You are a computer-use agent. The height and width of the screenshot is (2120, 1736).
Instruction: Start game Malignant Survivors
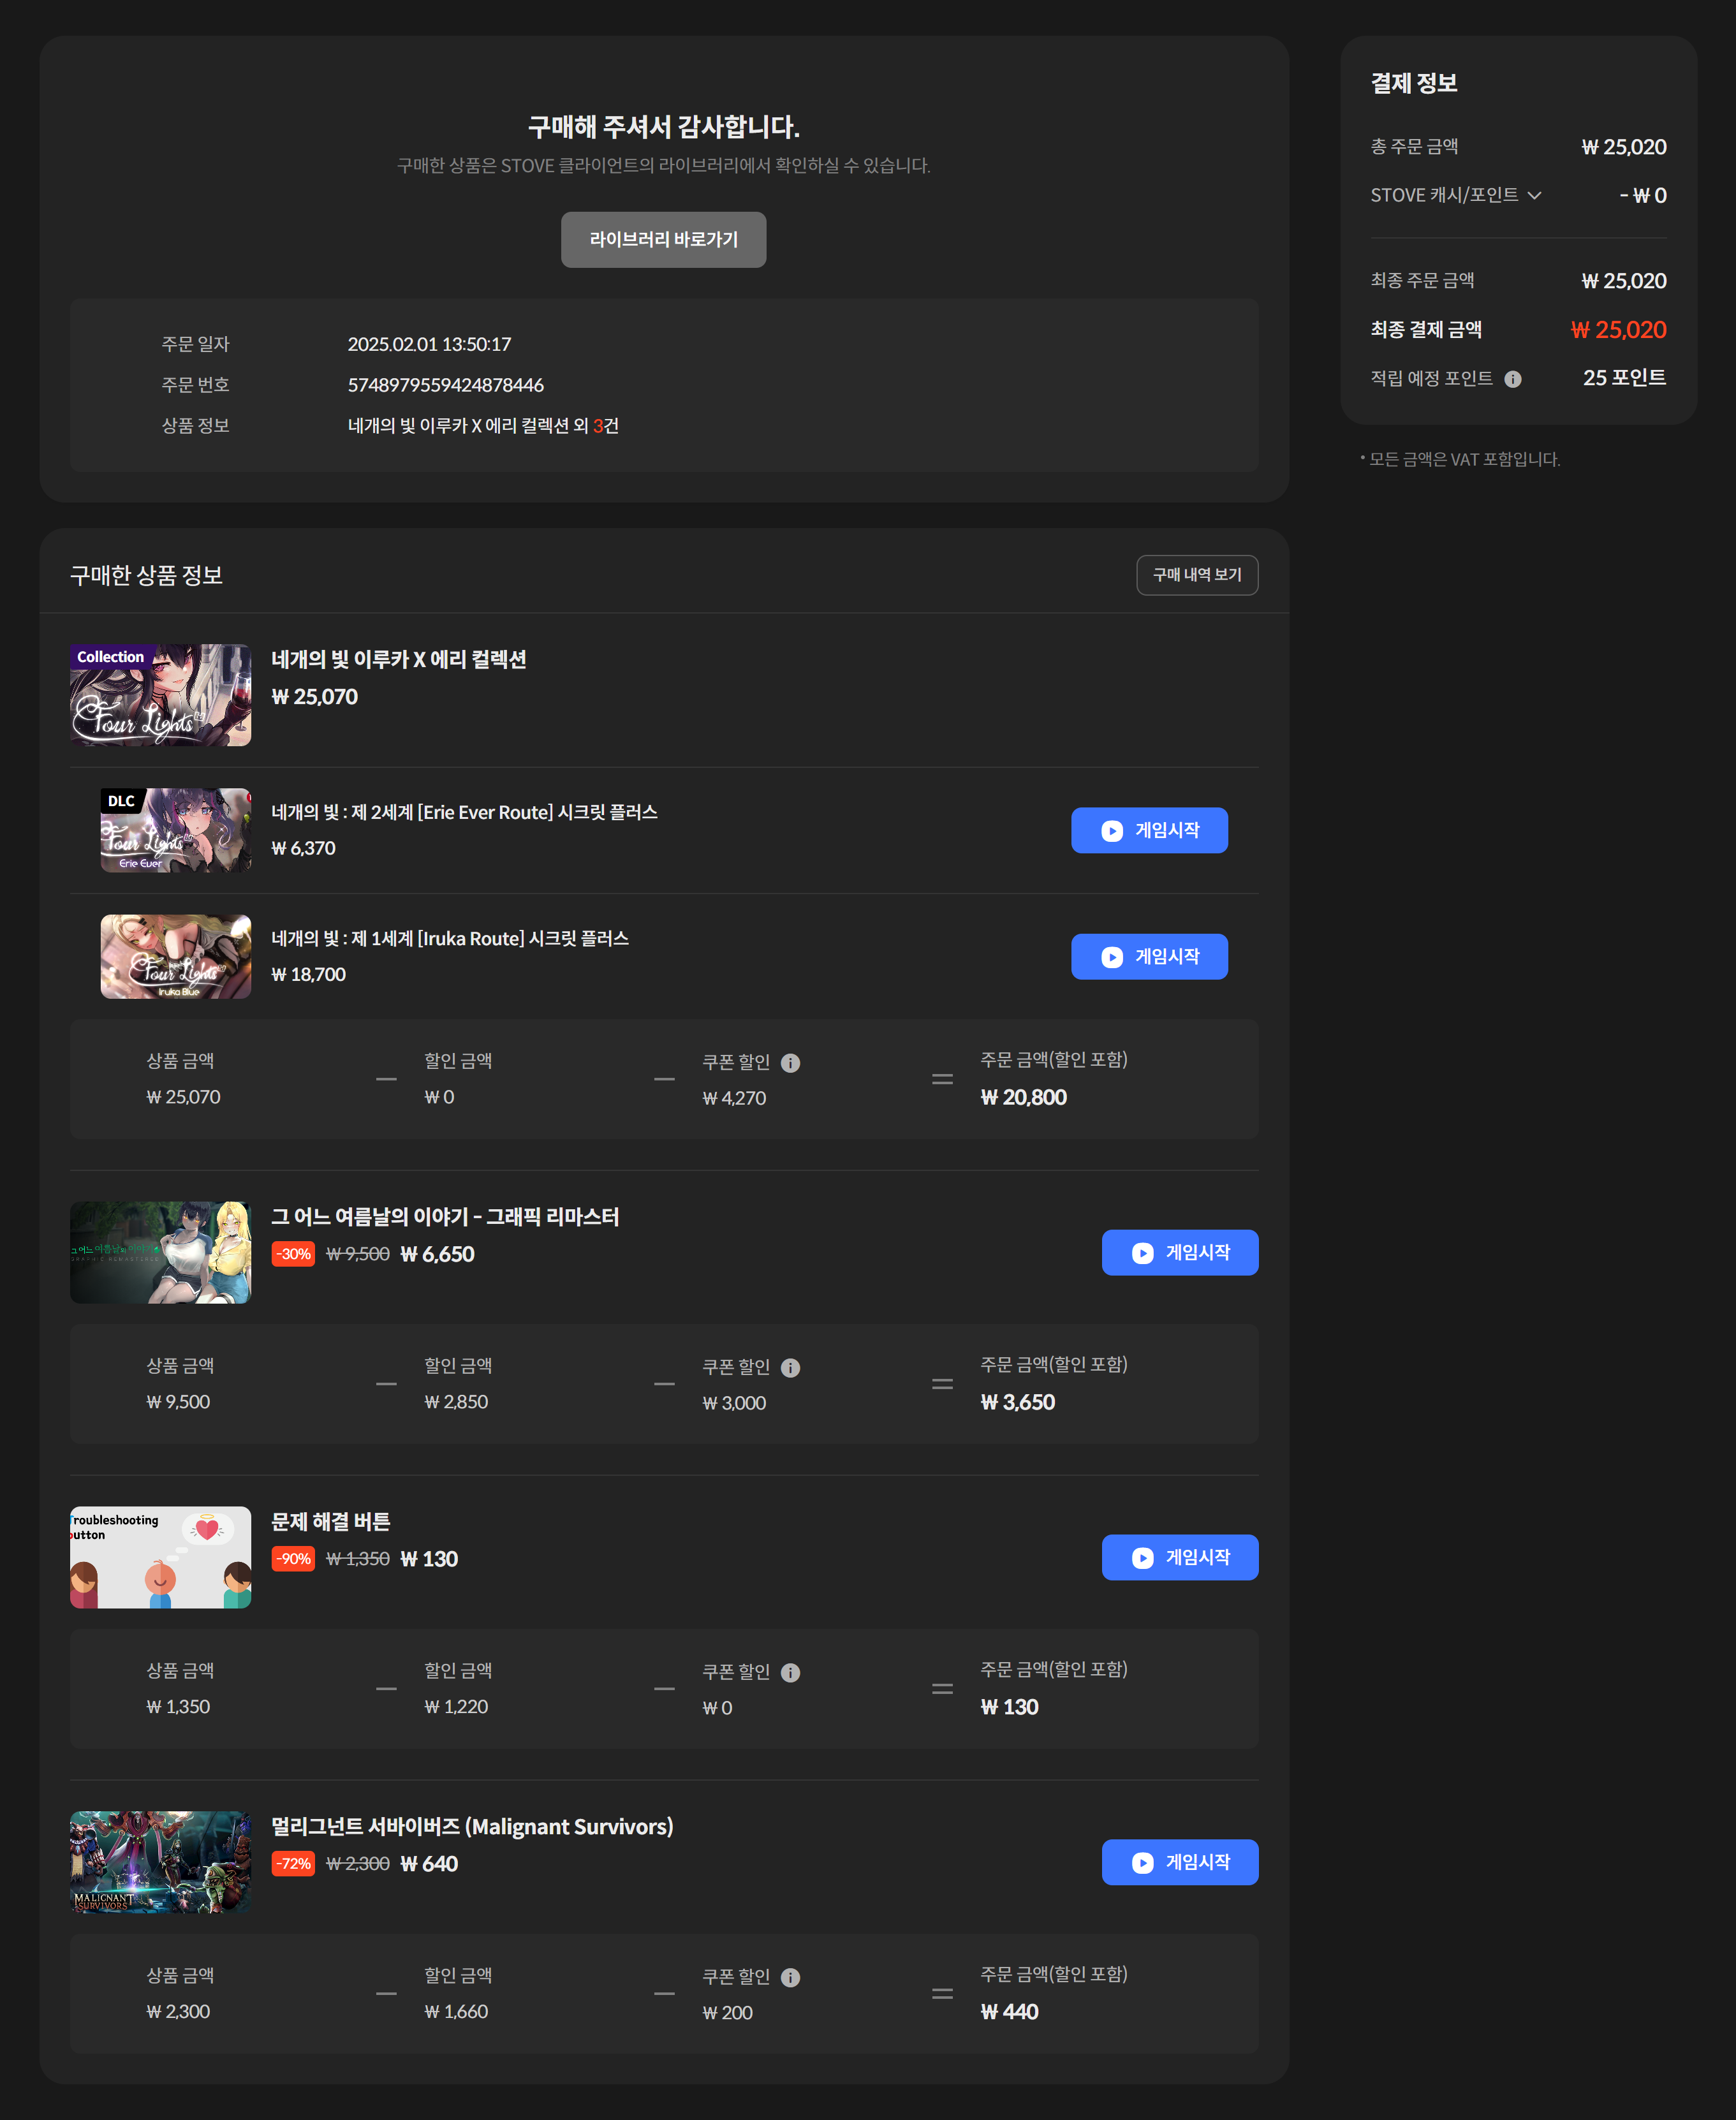pos(1179,1863)
